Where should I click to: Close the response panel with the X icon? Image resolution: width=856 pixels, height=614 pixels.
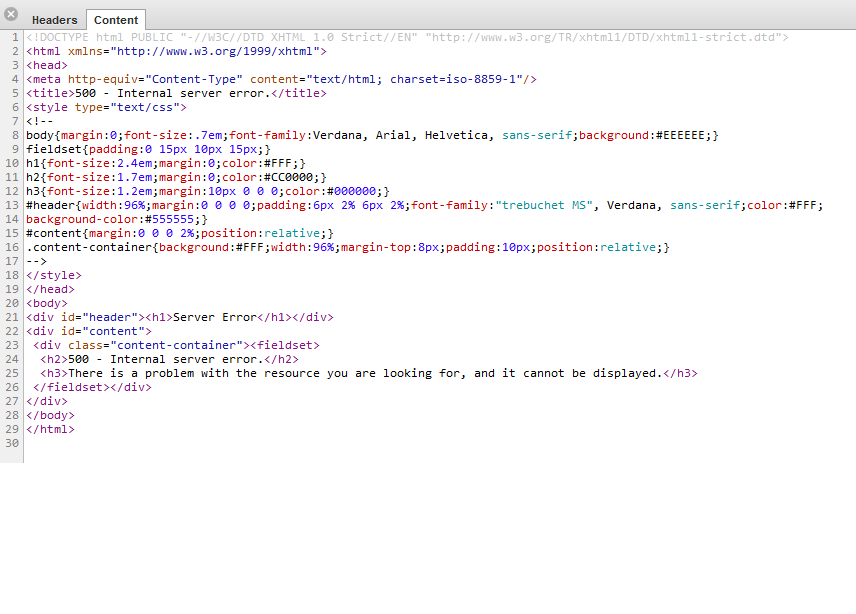click(10, 14)
